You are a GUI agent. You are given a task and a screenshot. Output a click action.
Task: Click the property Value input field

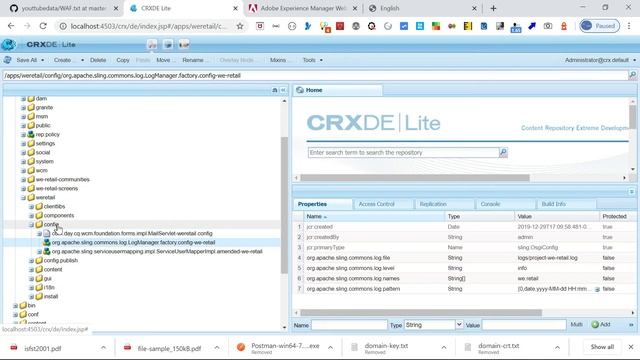pyautogui.click(x=524, y=324)
